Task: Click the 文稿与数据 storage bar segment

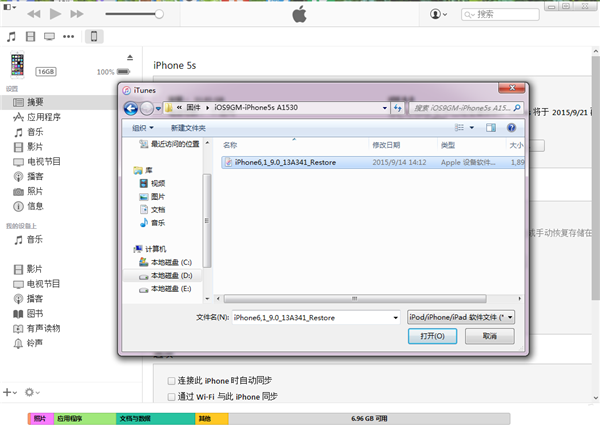Action: (156, 419)
